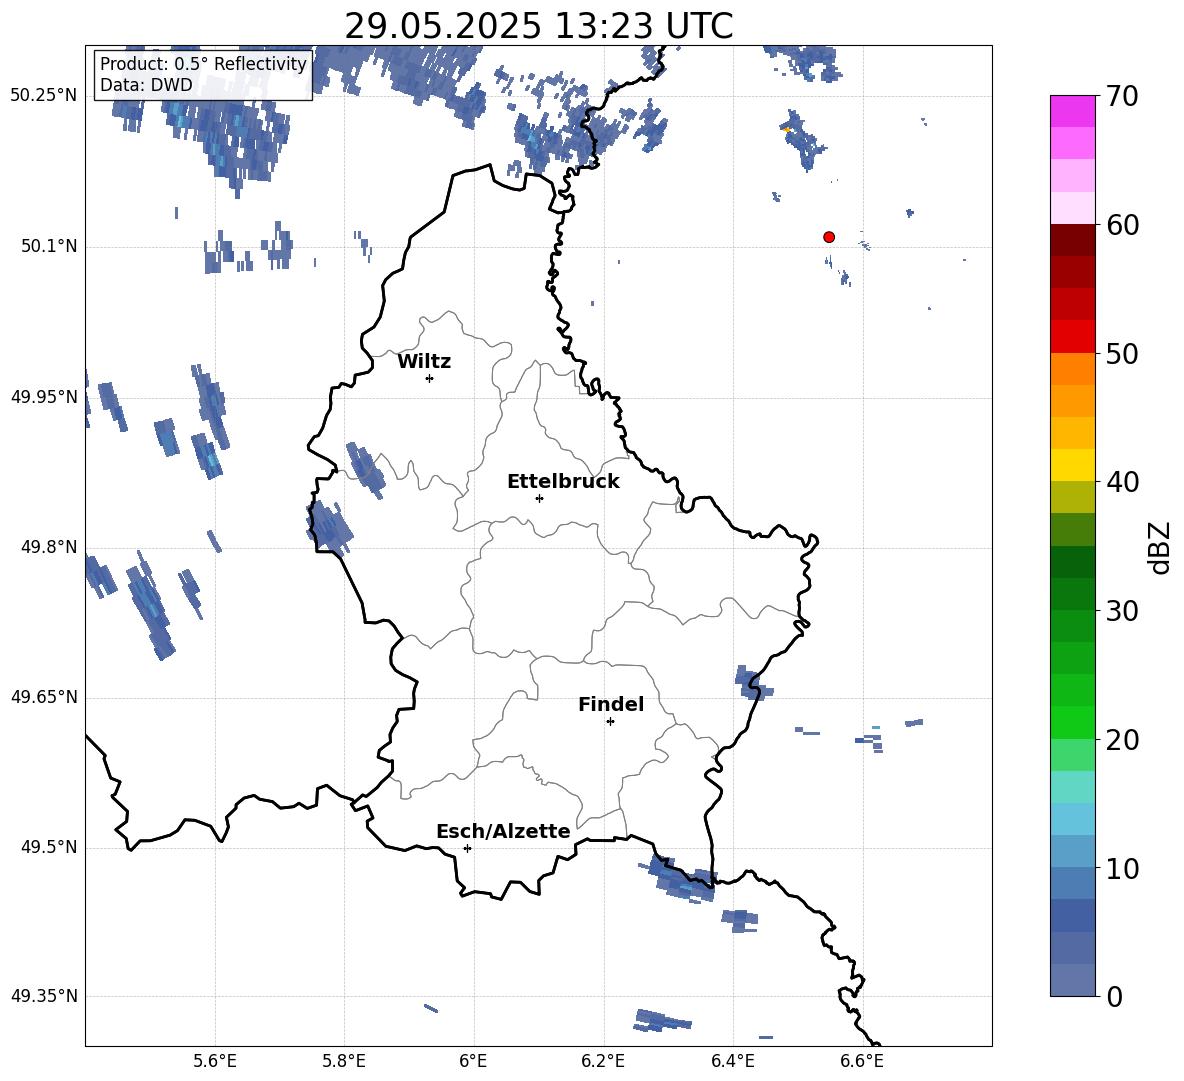Click the Wiltz label
The image size is (1184, 1081).
tap(424, 362)
